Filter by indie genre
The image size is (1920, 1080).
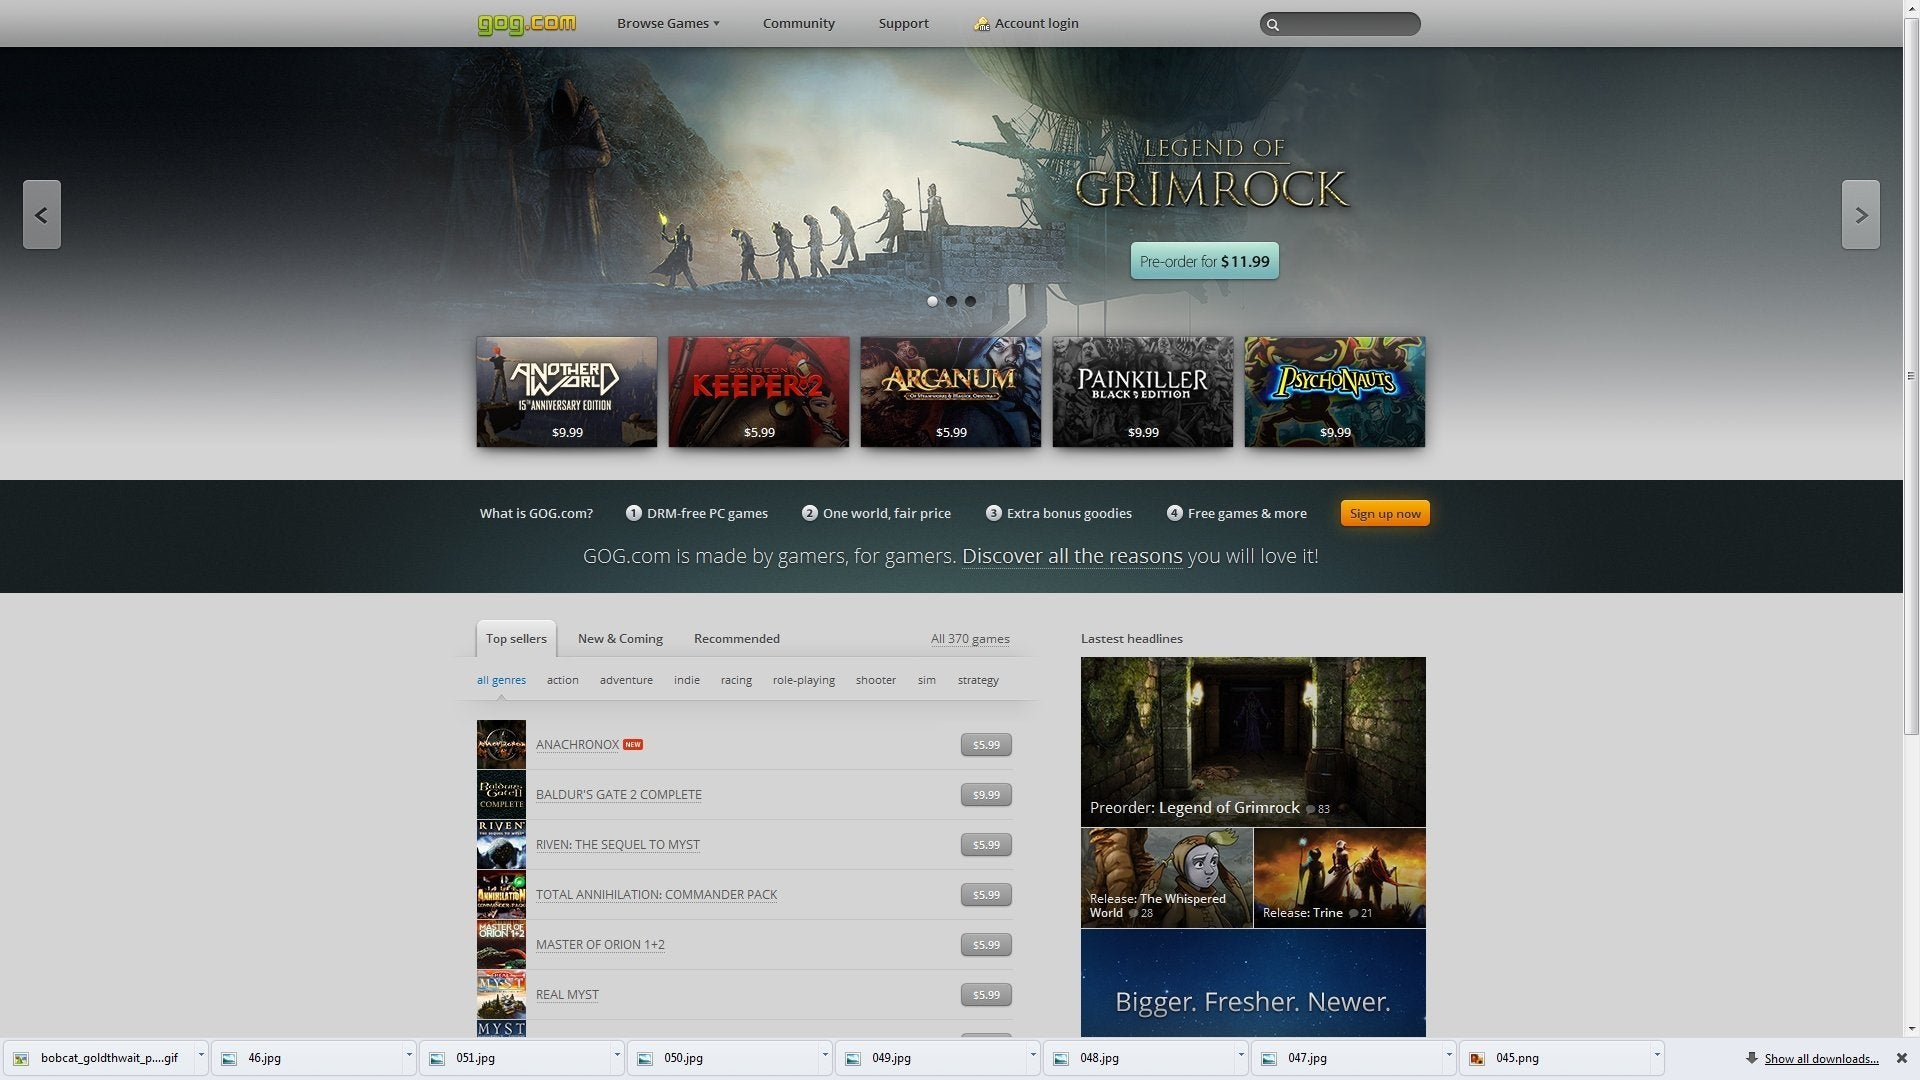tap(687, 680)
